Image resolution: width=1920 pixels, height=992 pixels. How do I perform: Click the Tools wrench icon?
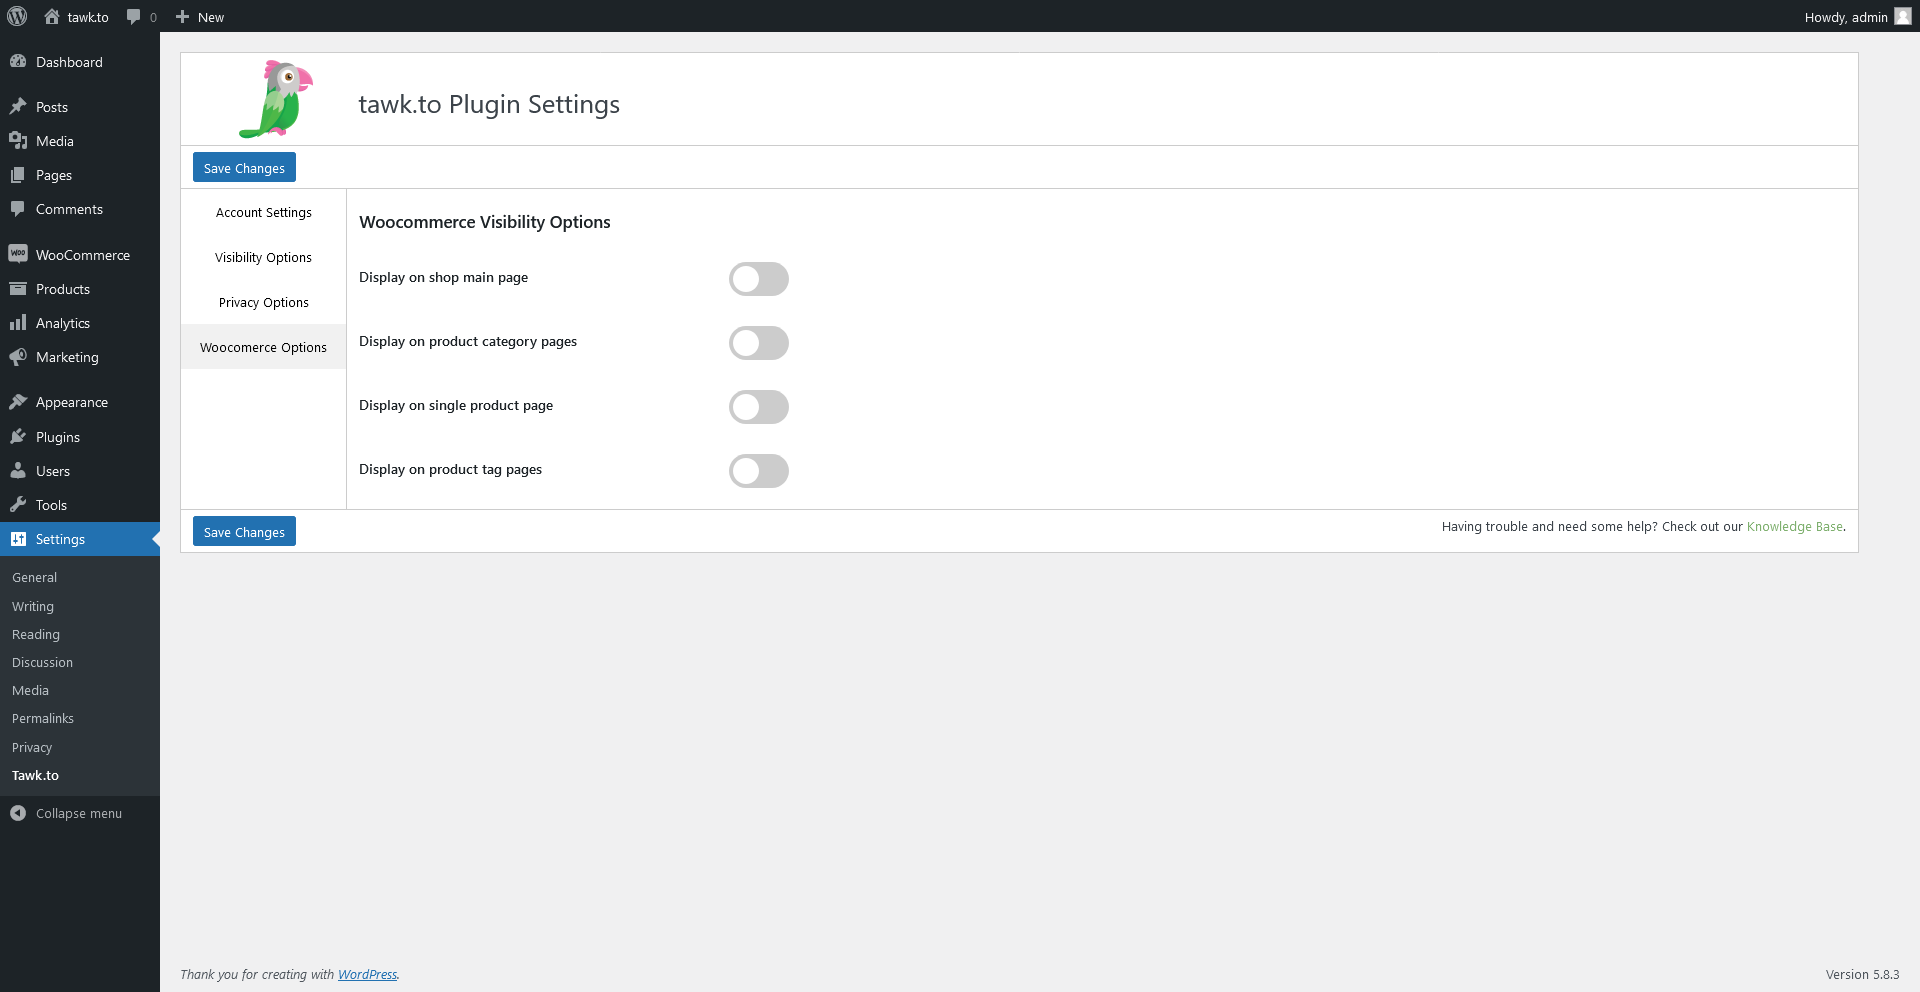pyautogui.click(x=18, y=505)
